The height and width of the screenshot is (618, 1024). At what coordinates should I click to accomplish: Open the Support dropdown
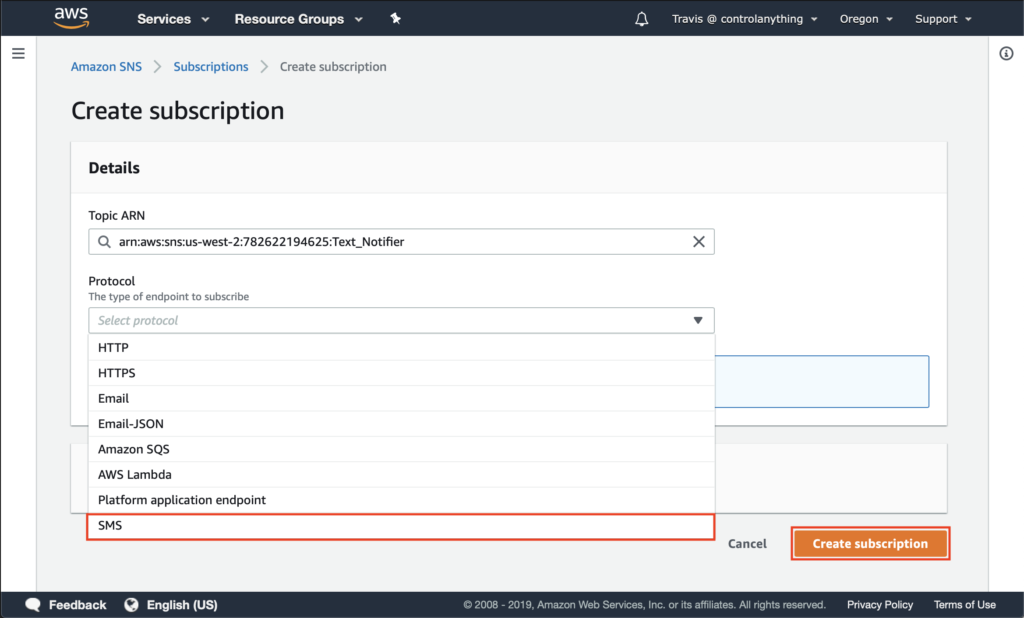click(x=943, y=19)
